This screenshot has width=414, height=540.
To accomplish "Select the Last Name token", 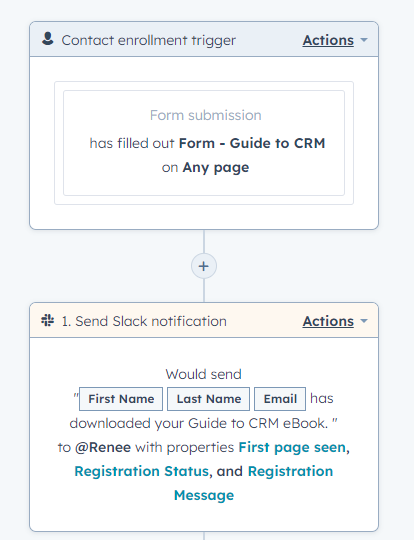I will point(208,399).
